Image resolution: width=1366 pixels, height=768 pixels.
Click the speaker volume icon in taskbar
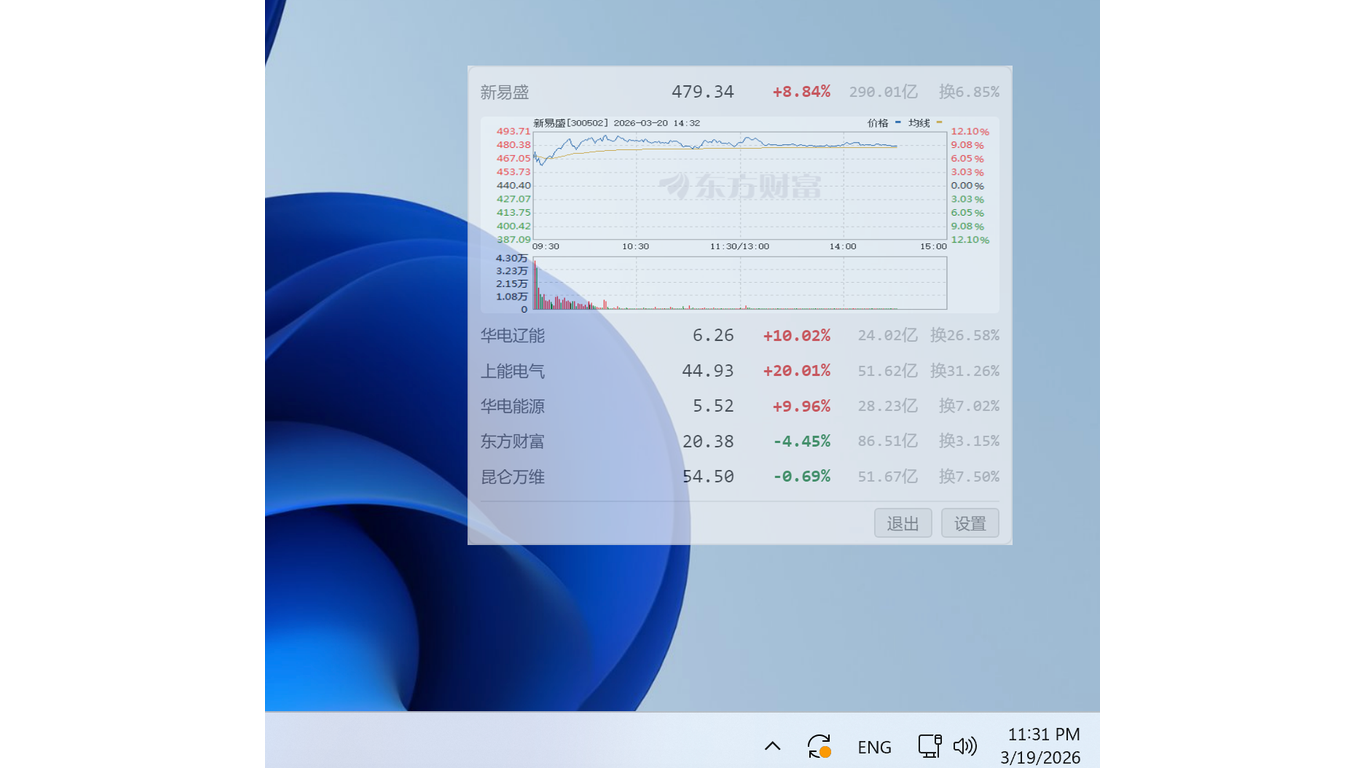click(963, 745)
